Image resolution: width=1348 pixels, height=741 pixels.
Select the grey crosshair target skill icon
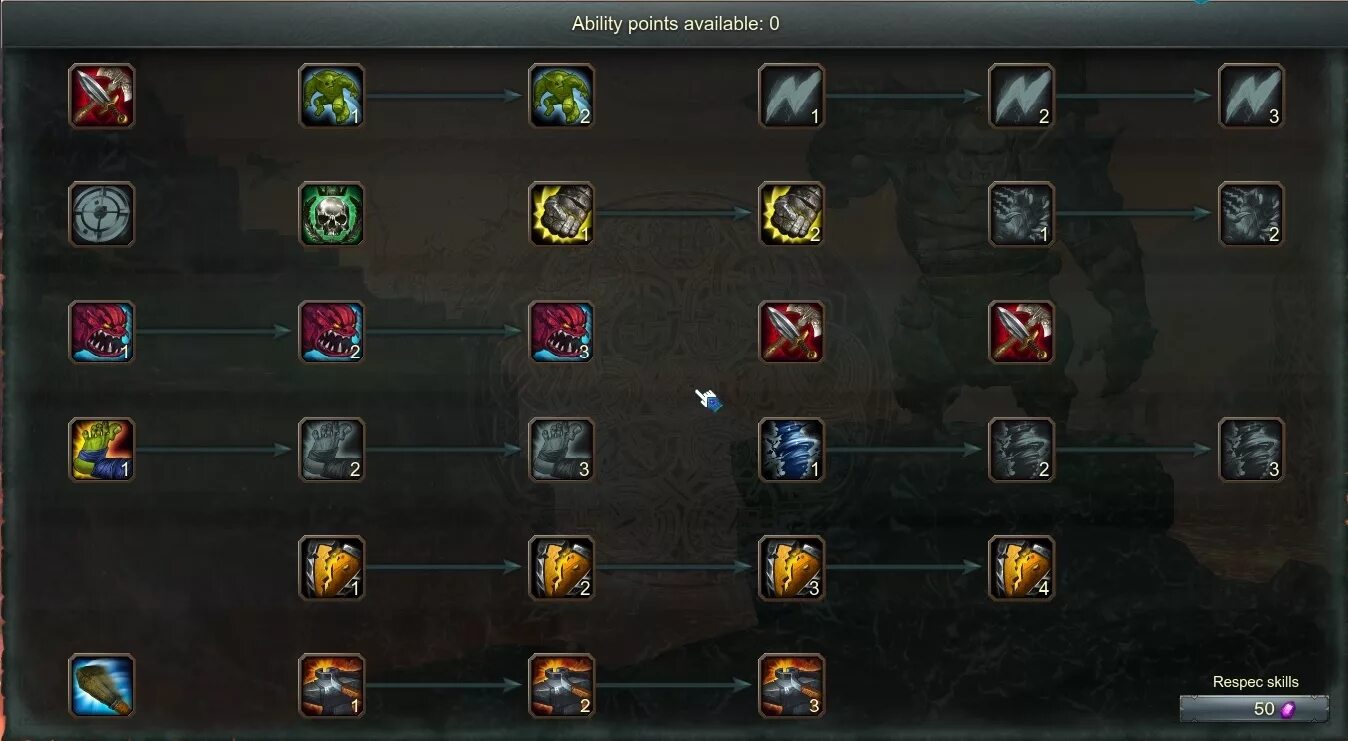tap(101, 214)
